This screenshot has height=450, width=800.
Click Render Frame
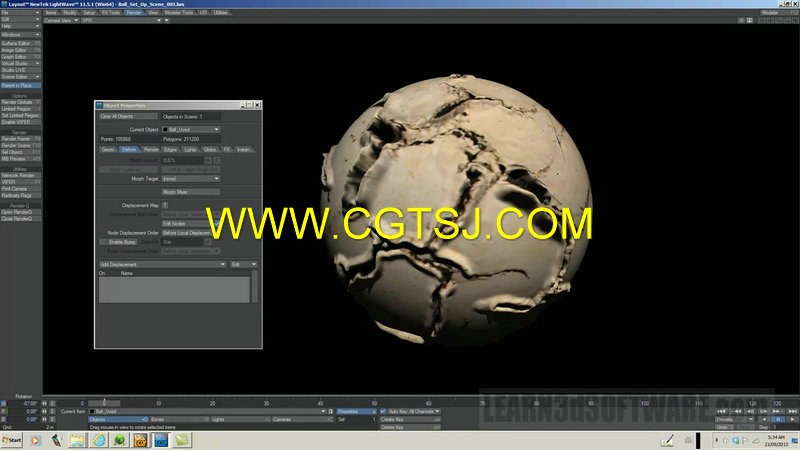(20, 139)
